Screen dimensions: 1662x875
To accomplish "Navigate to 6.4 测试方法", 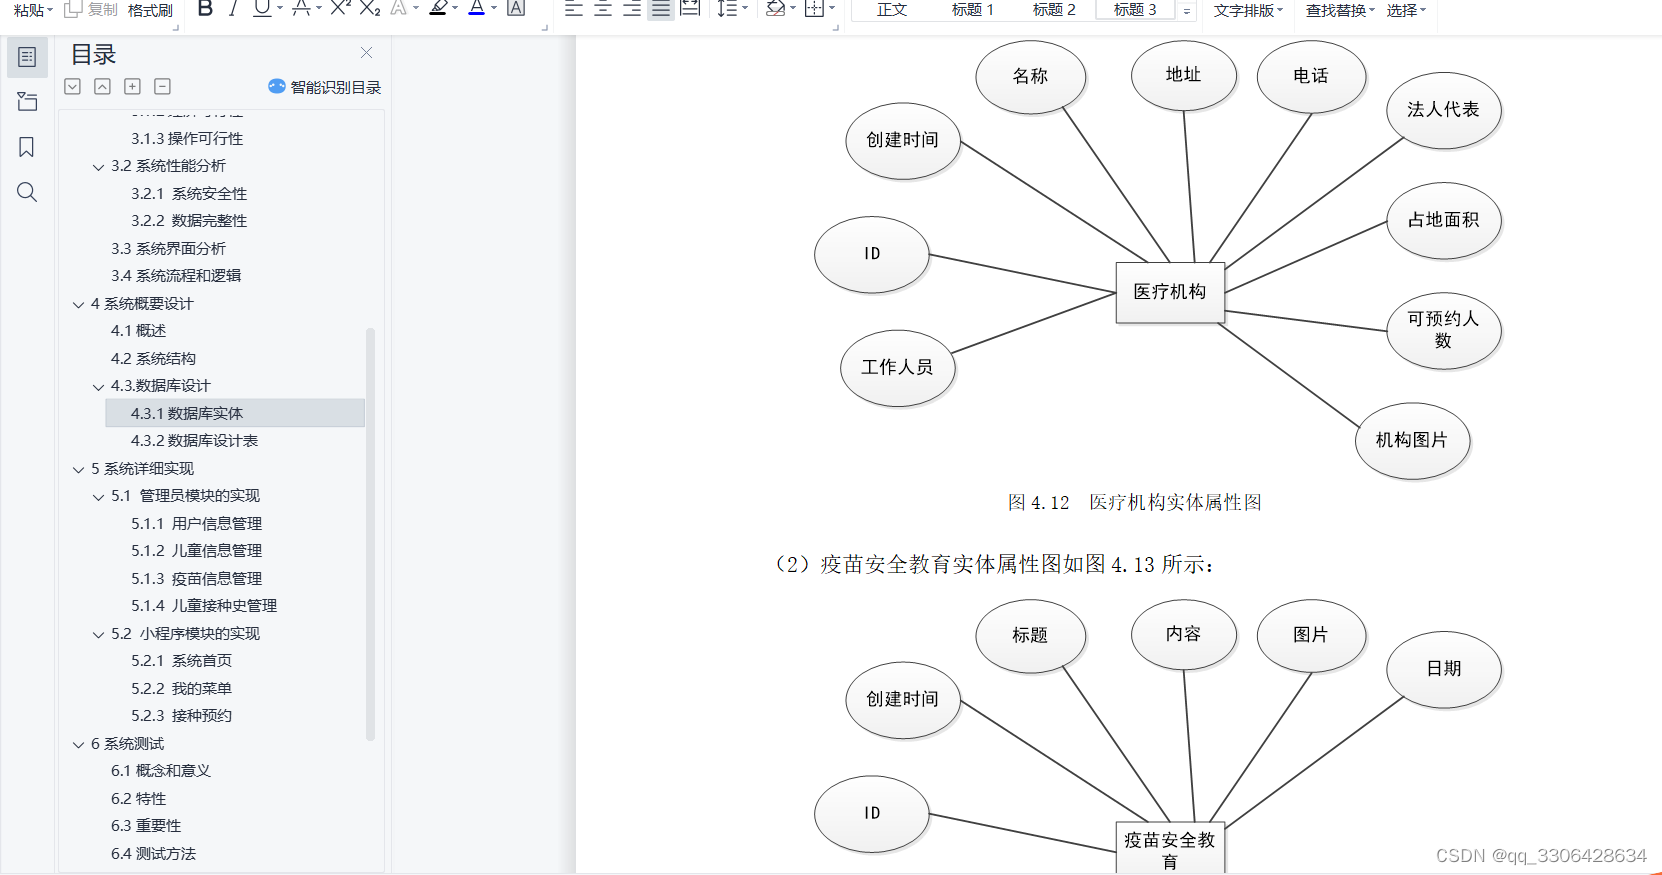I will pos(153,853).
